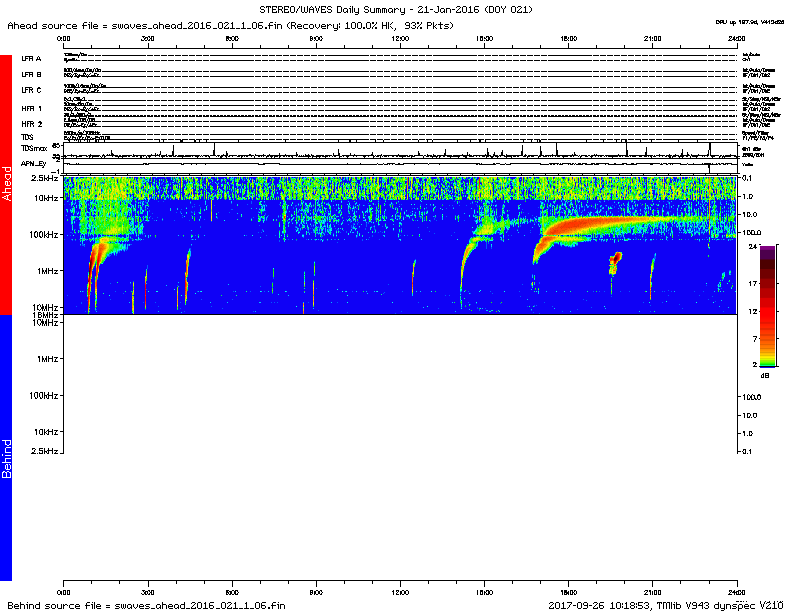Click the APN_Ey plot label

(34, 162)
